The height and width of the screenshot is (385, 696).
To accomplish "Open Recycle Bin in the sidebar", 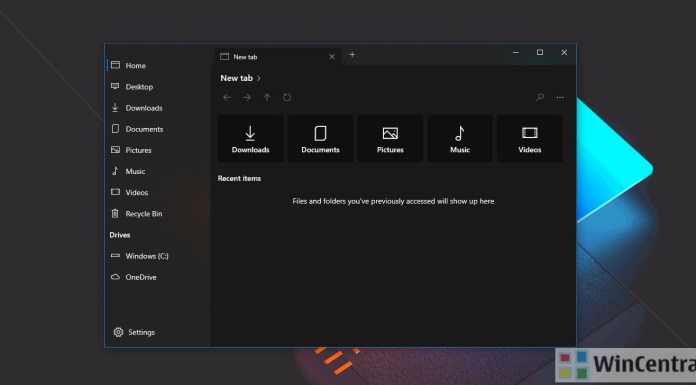I will pos(158,214).
